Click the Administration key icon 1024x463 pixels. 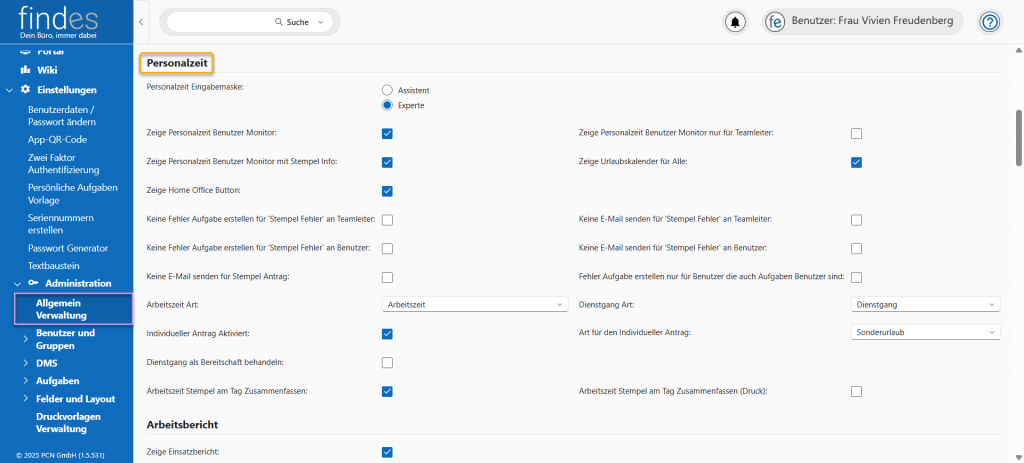click(33, 283)
